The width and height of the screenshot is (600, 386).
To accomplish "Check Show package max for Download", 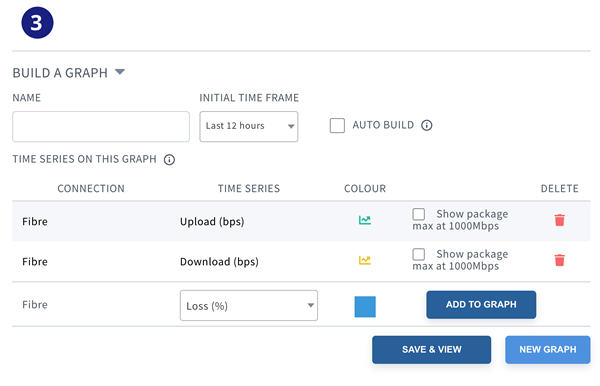I will click(419, 254).
